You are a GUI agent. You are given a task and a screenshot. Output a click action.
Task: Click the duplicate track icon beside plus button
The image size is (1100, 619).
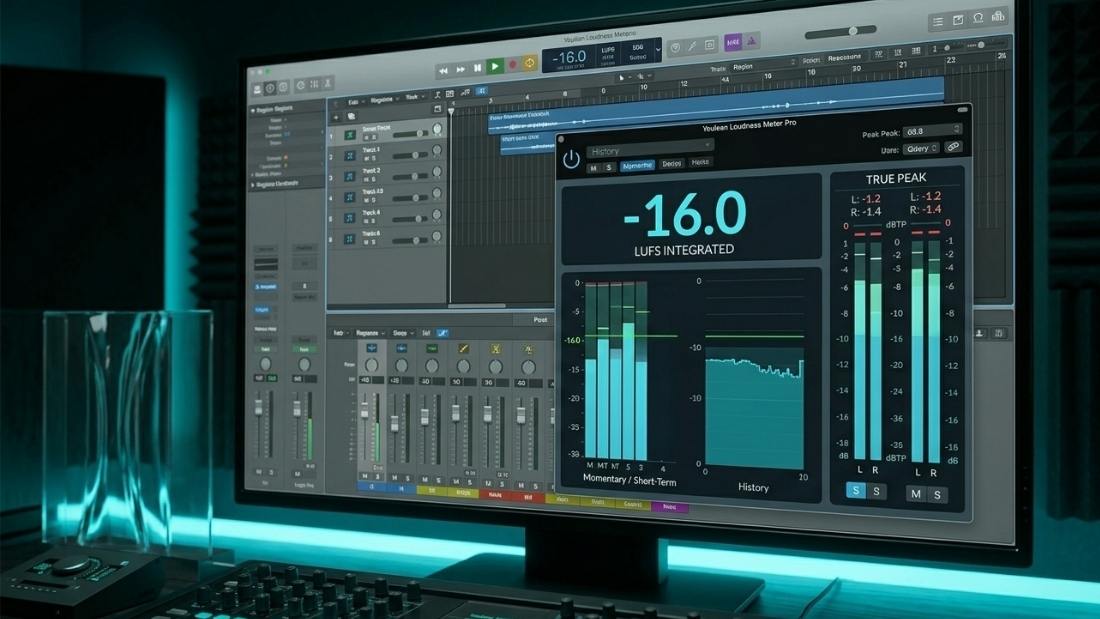351,117
